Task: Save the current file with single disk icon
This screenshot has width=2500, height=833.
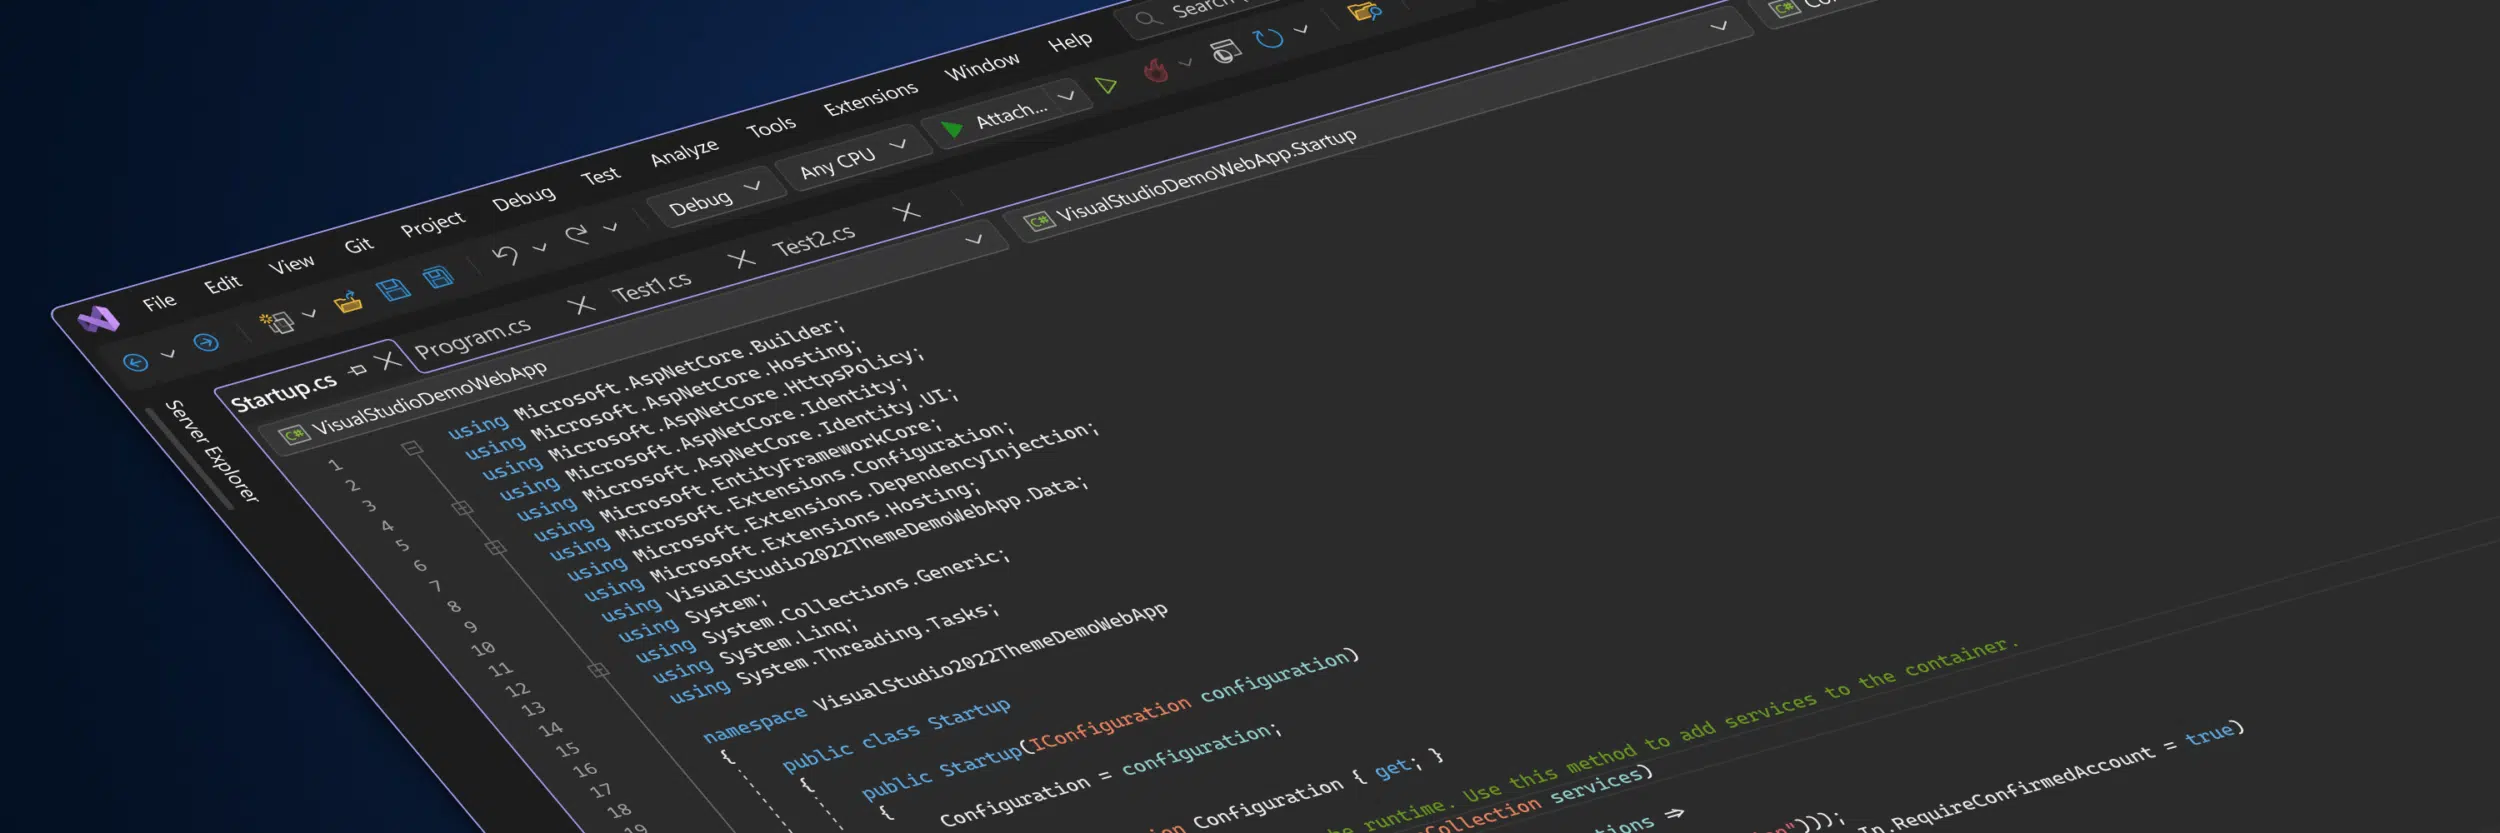Action: click(393, 290)
